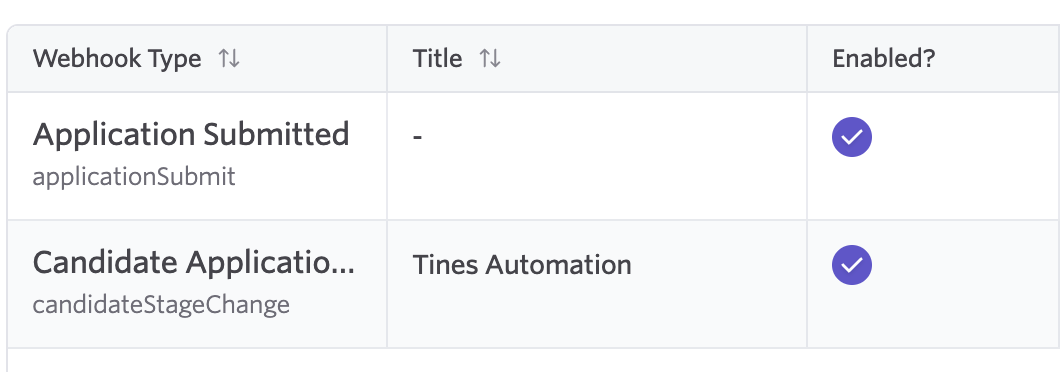Sort by Webhook Type arrows icon

pyautogui.click(x=229, y=59)
